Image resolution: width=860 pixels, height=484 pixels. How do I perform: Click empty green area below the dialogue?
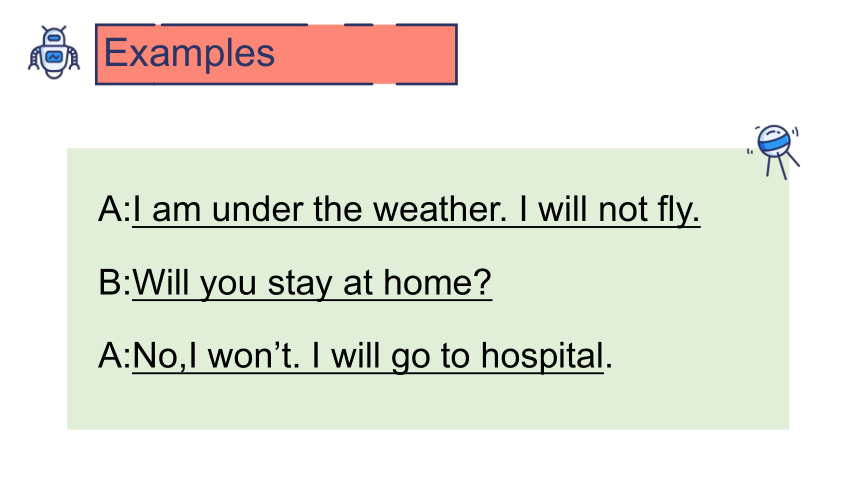(428, 403)
